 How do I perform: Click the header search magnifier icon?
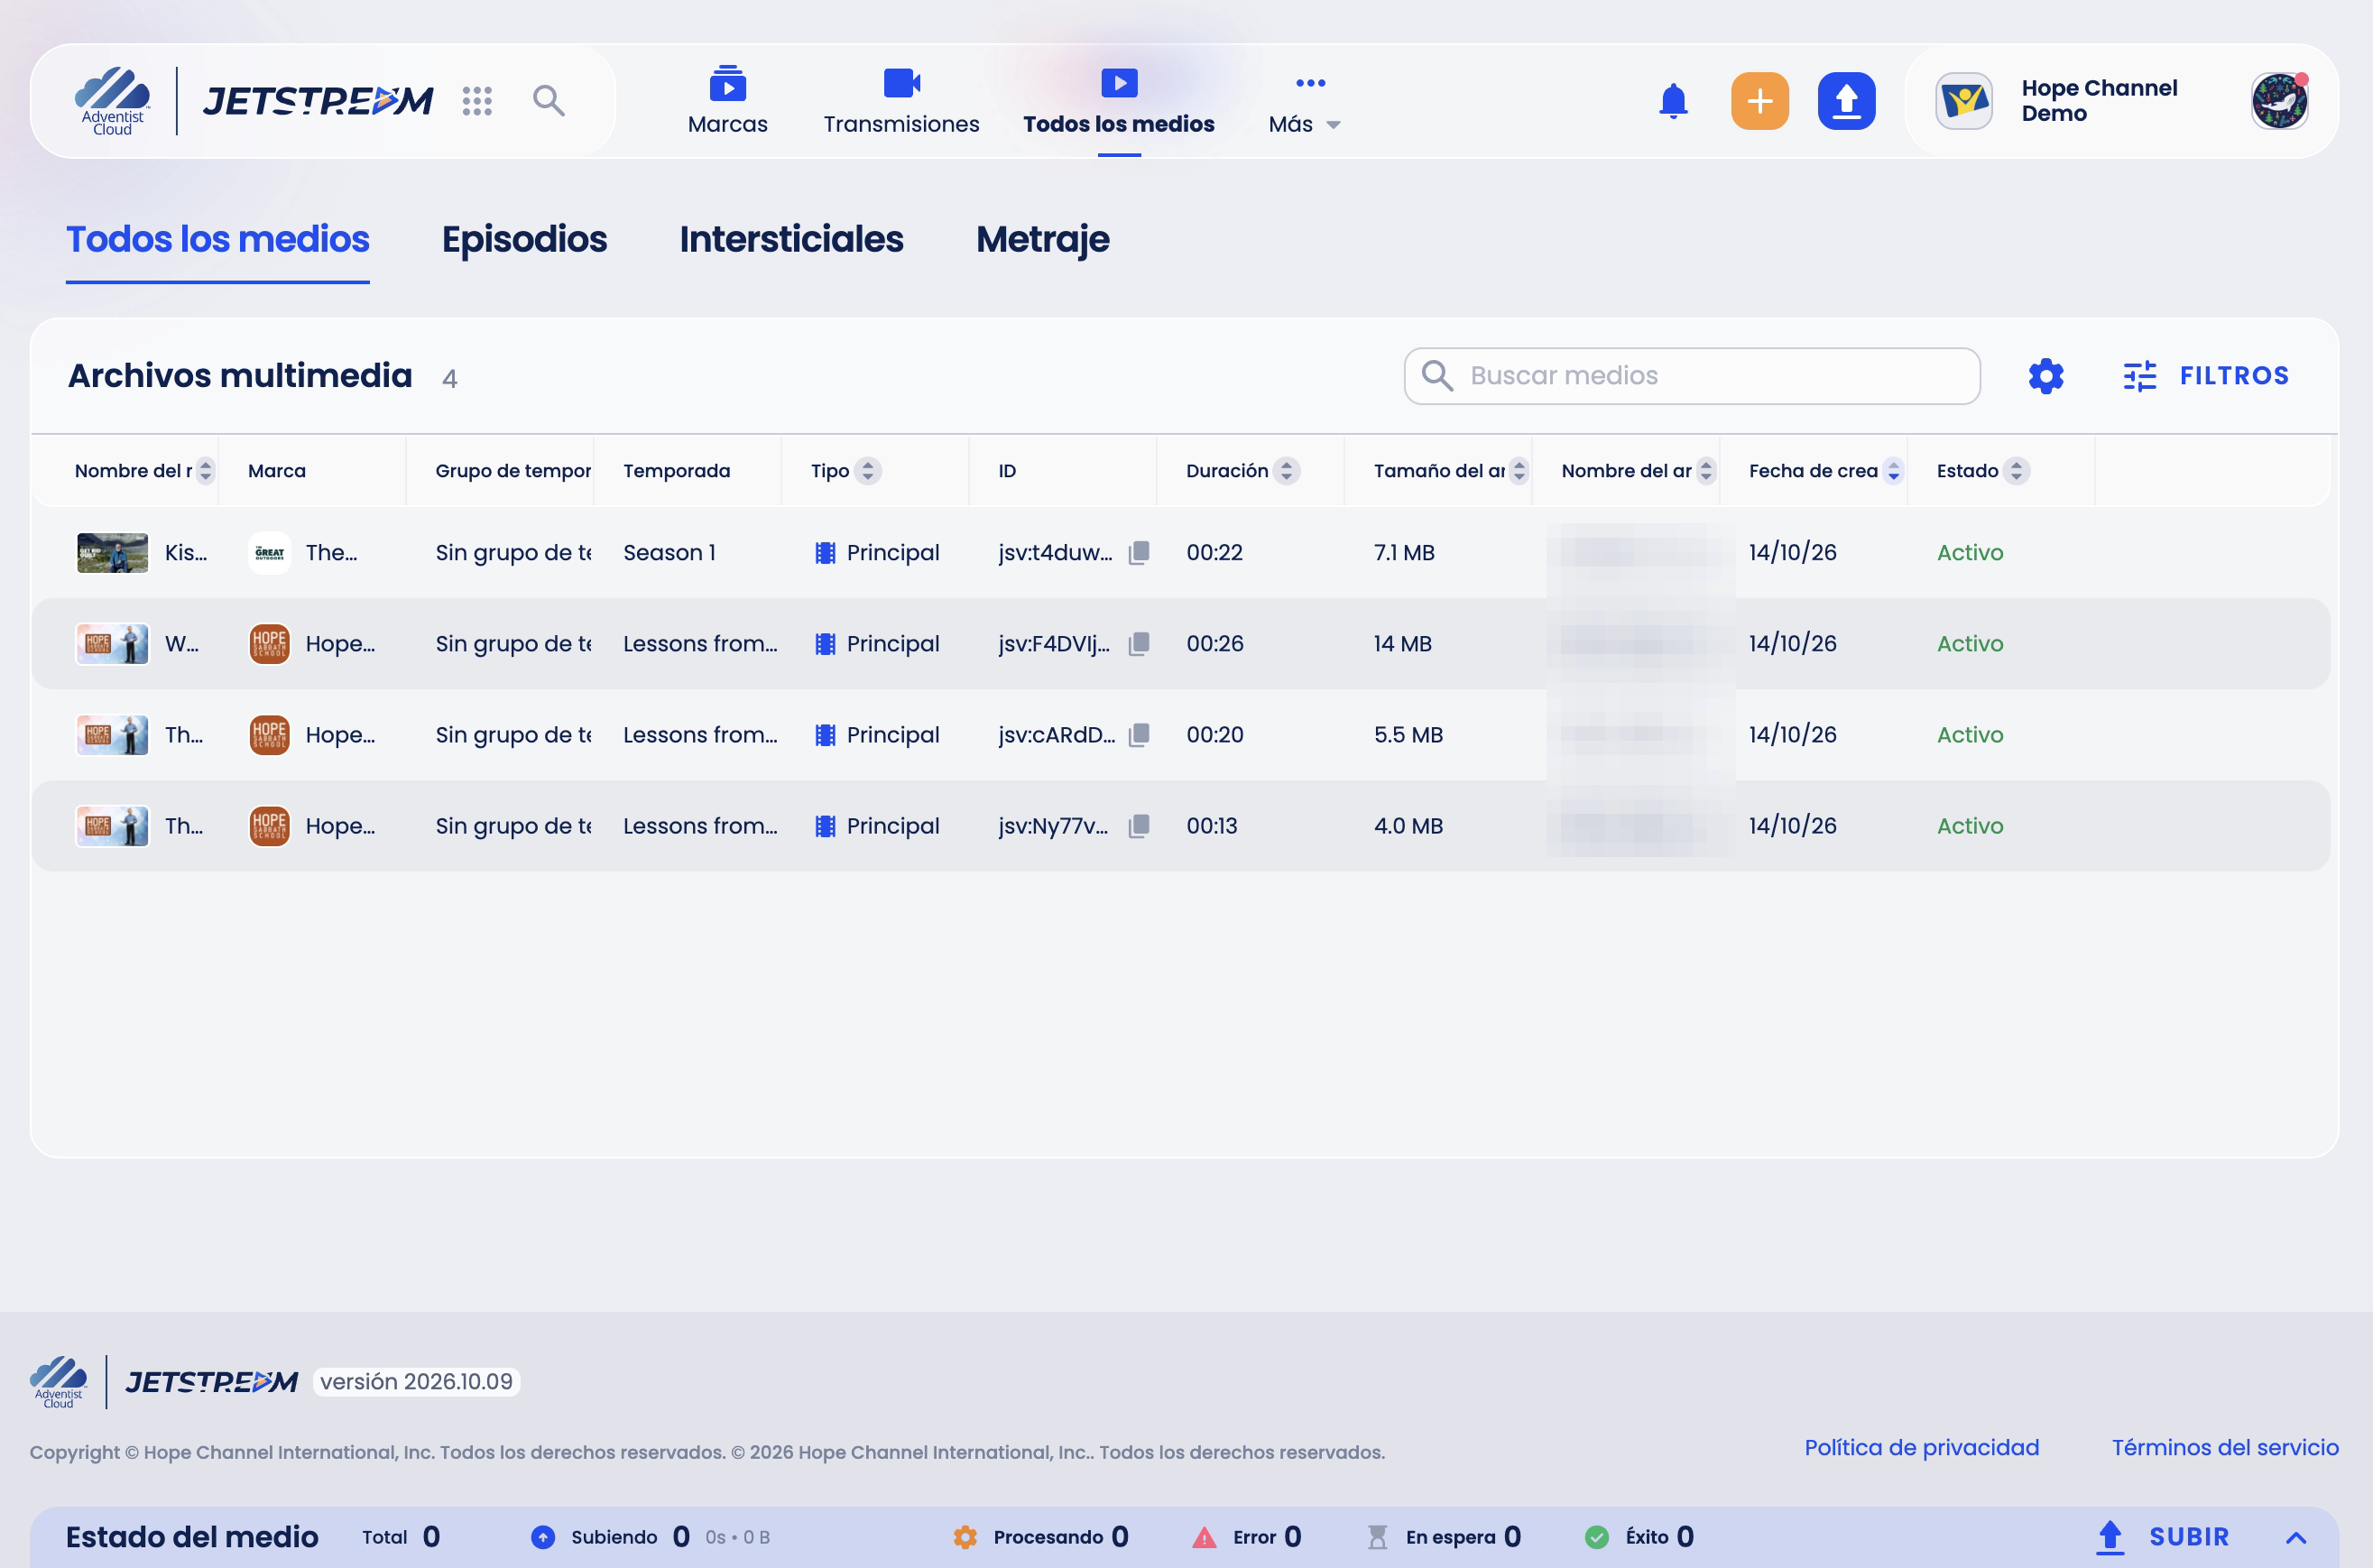coord(548,101)
